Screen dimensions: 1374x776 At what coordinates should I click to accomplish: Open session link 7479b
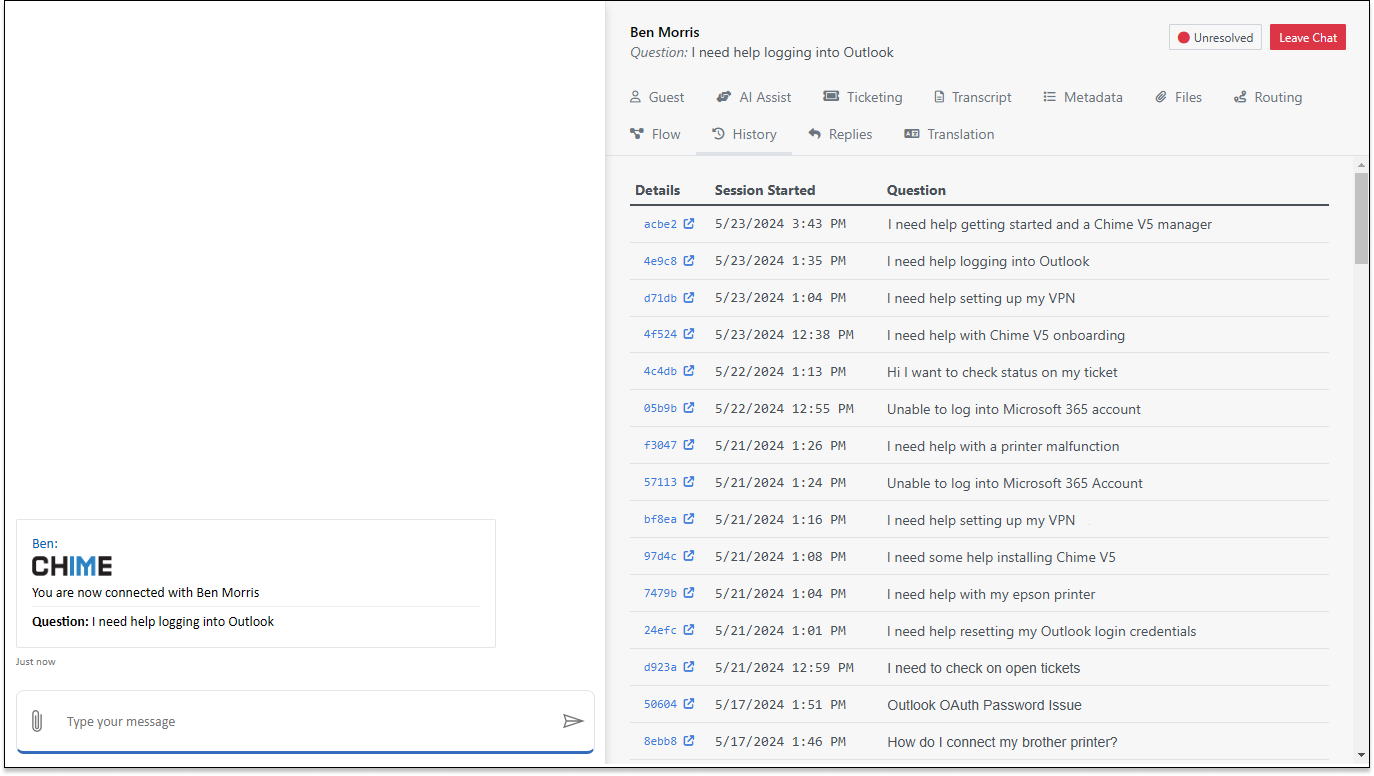pyautogui.click(x=660, y=594)
